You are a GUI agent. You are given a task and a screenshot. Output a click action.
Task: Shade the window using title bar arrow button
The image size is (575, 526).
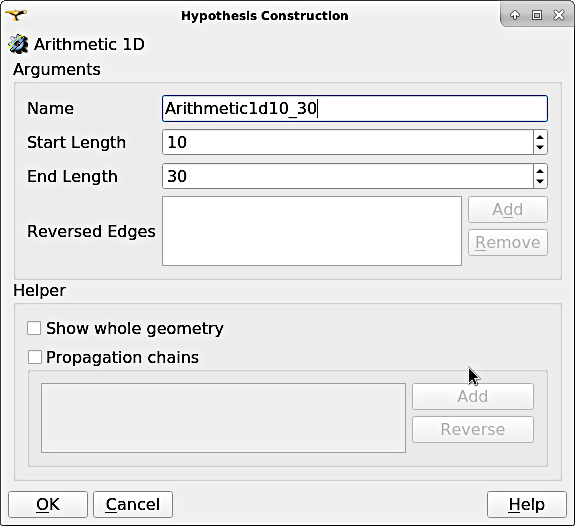tap(515, 15)
